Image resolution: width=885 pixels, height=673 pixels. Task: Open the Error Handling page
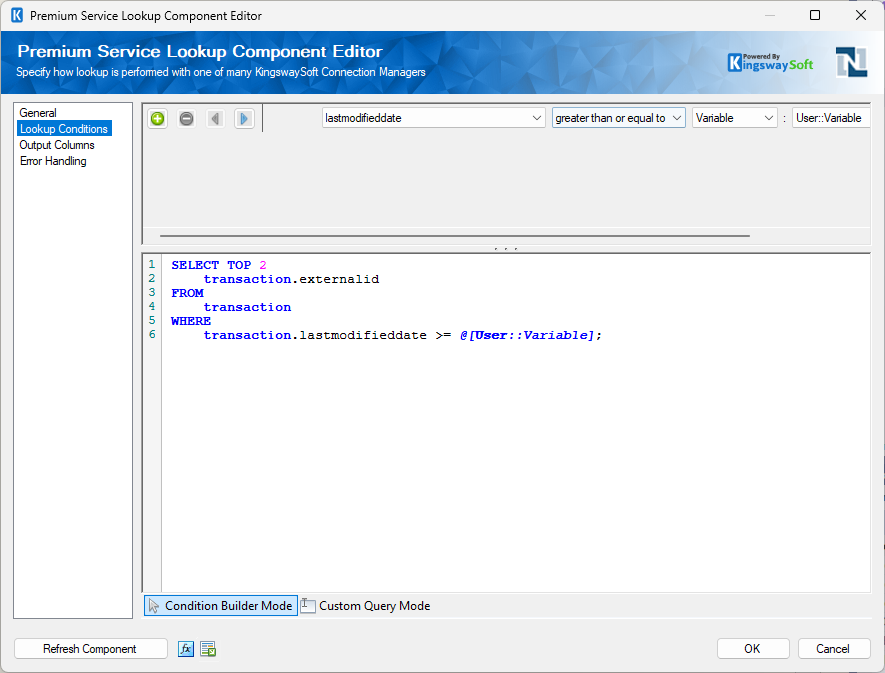click(x=53, y=161)
